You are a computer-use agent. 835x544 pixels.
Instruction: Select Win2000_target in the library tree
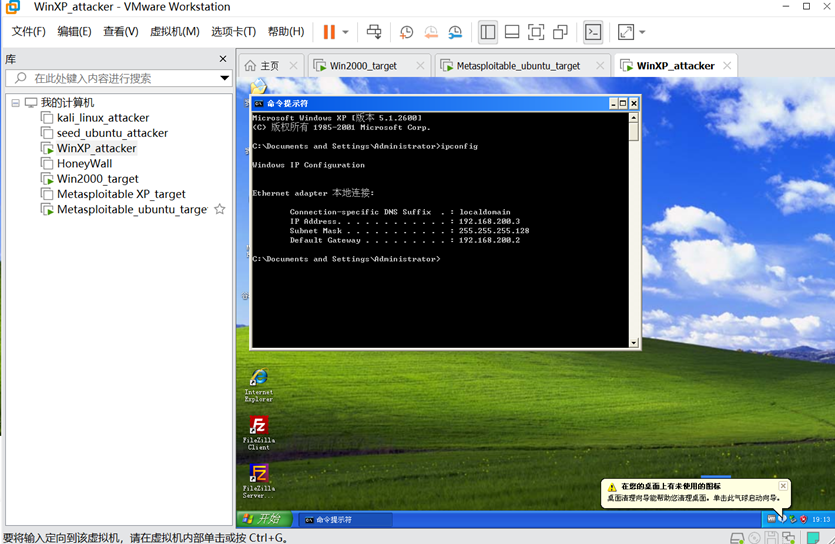coord(91,179)
